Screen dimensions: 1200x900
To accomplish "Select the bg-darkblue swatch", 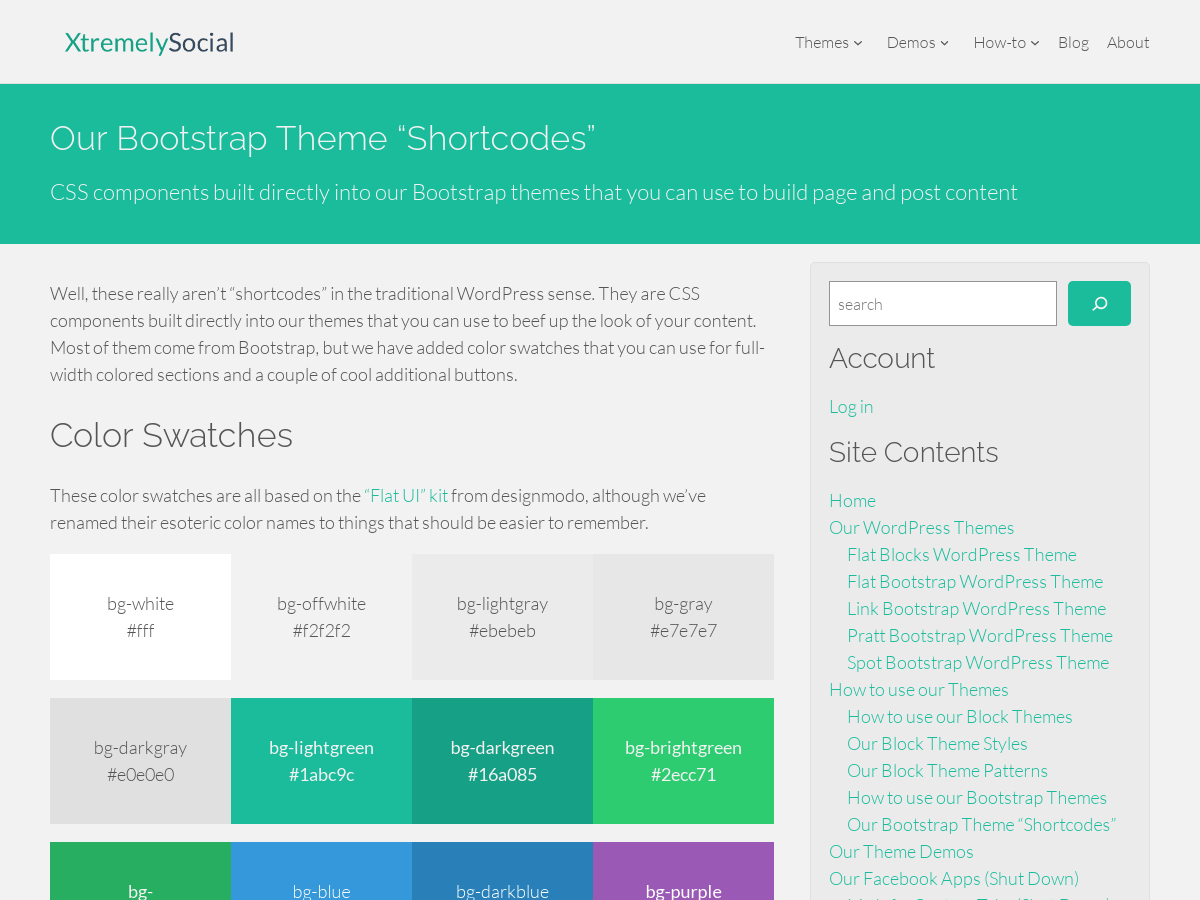I will tap(502, 871).
